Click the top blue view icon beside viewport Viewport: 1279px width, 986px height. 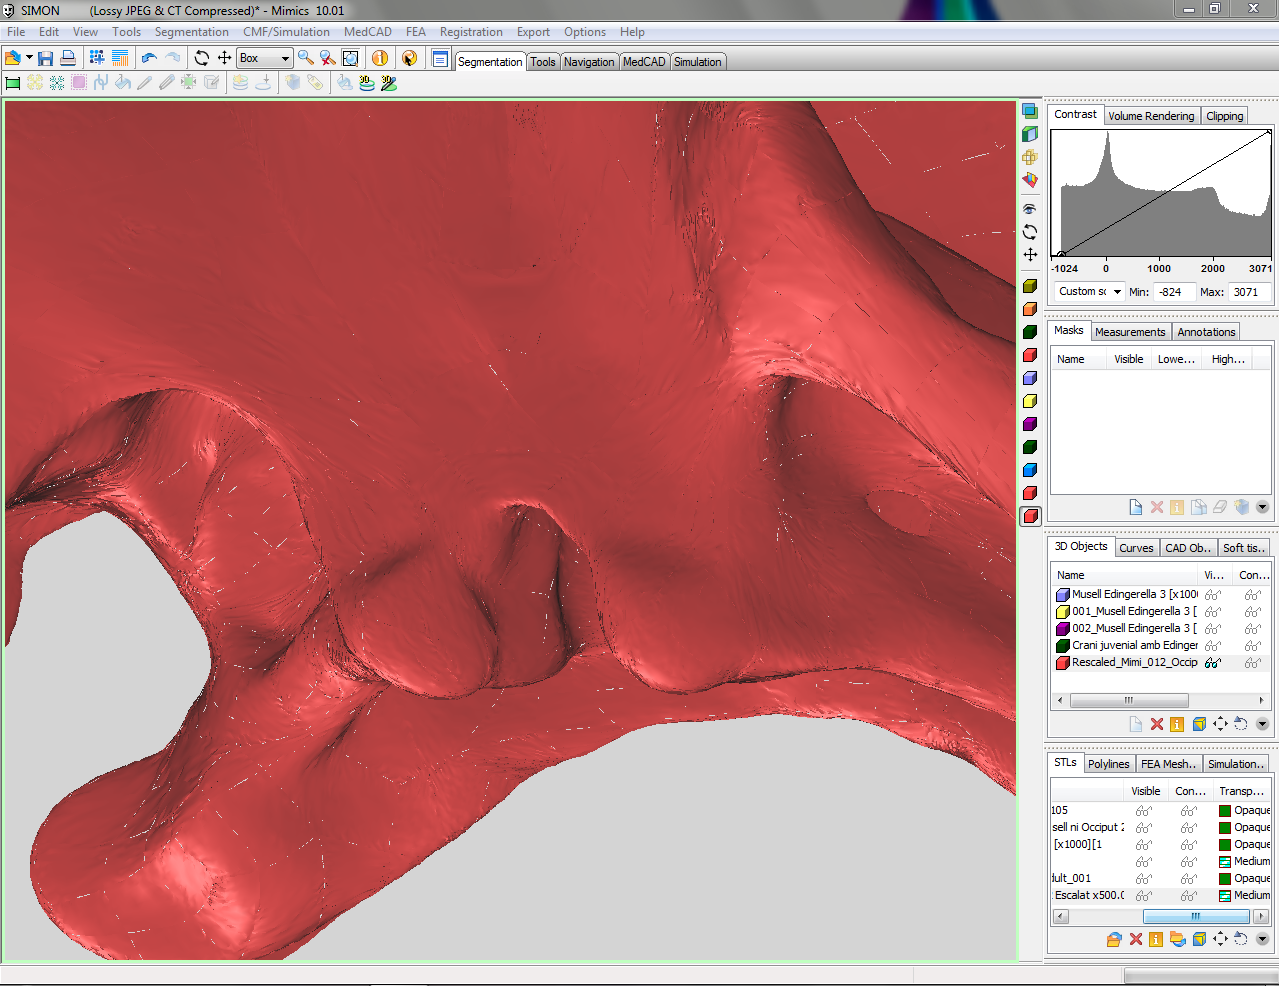click(x=1030, y=111)
